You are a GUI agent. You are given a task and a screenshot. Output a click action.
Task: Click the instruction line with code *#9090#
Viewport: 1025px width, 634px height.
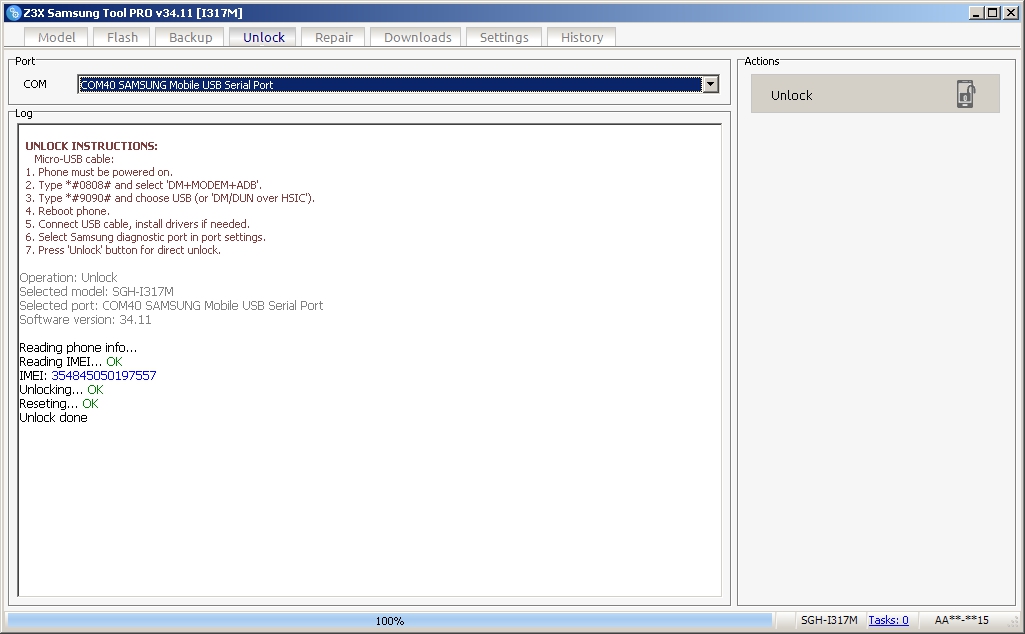170,198
